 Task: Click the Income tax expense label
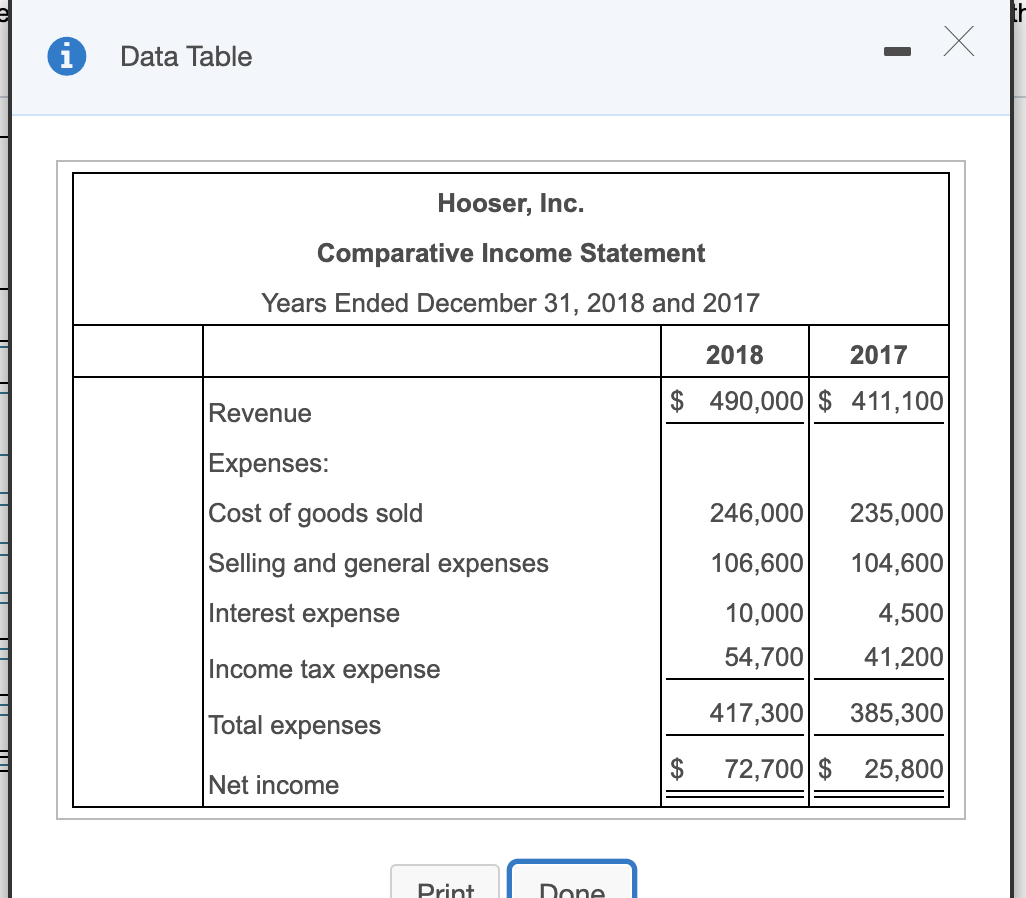pos(324,670)
